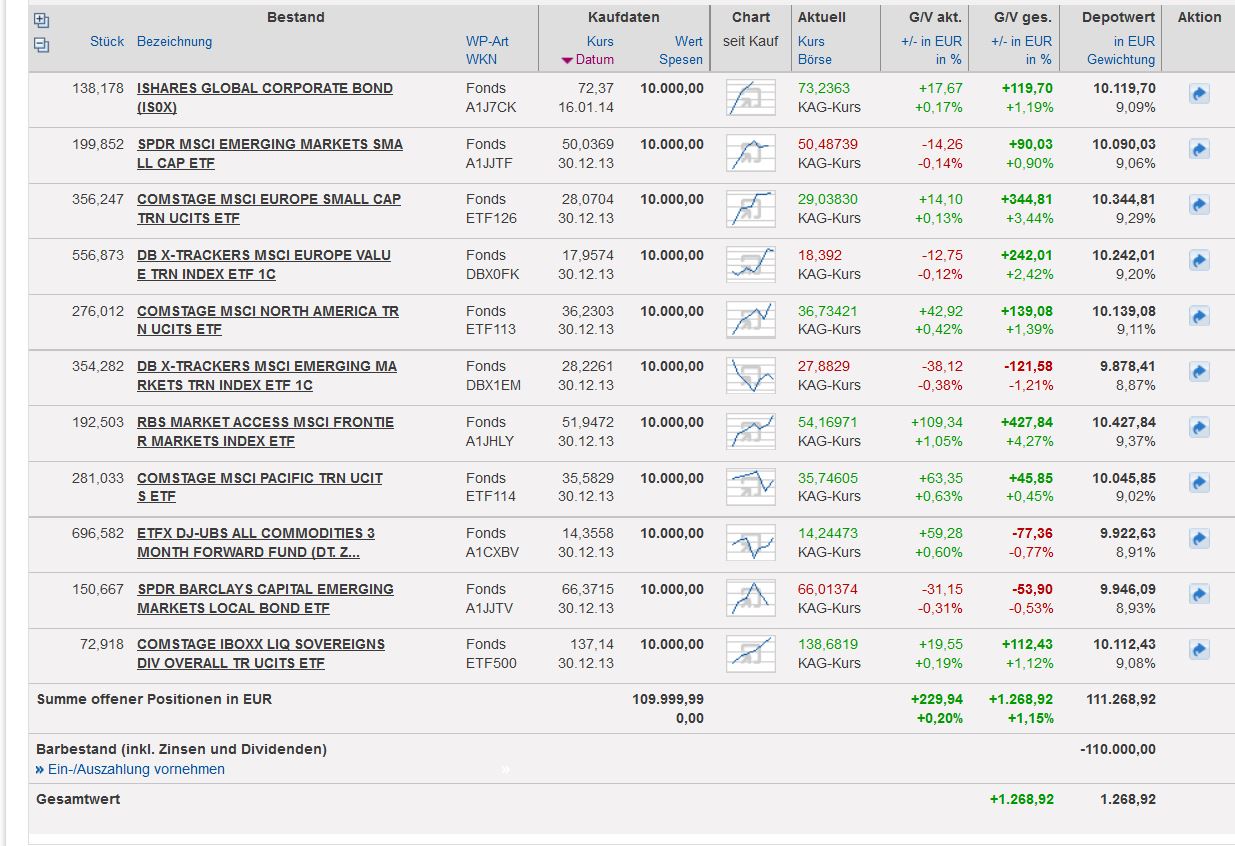The width and height of the screenshot is (1235, 846).
Task: Open action icon for RBS Market Access Frontier
Action: point(1199,428)
